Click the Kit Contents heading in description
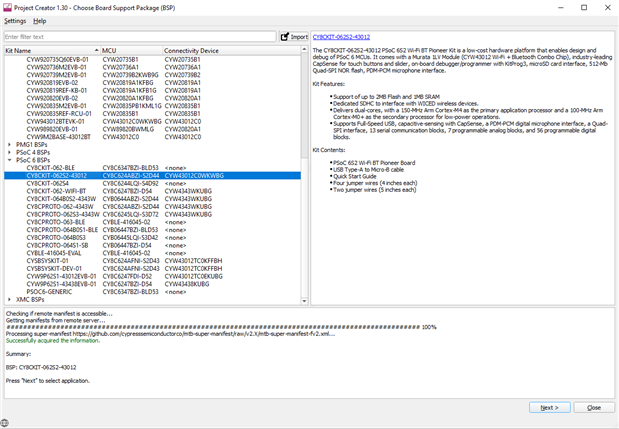619x429 pixels. [329, 150]
